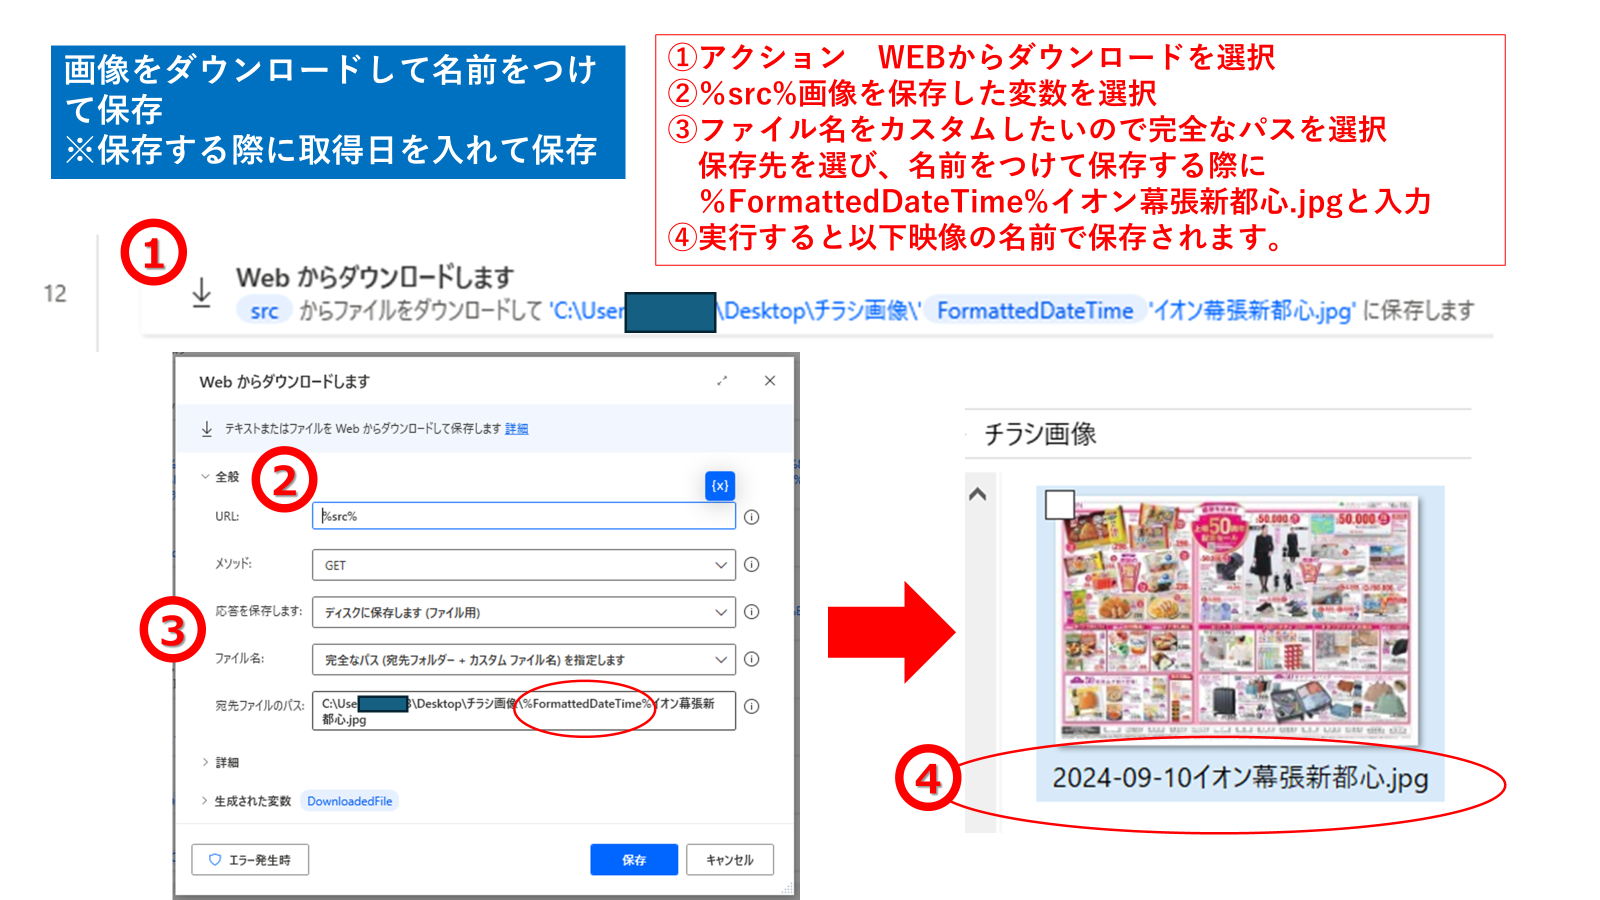
Task: Expand the 生成された変数 section
Action: 246,801
